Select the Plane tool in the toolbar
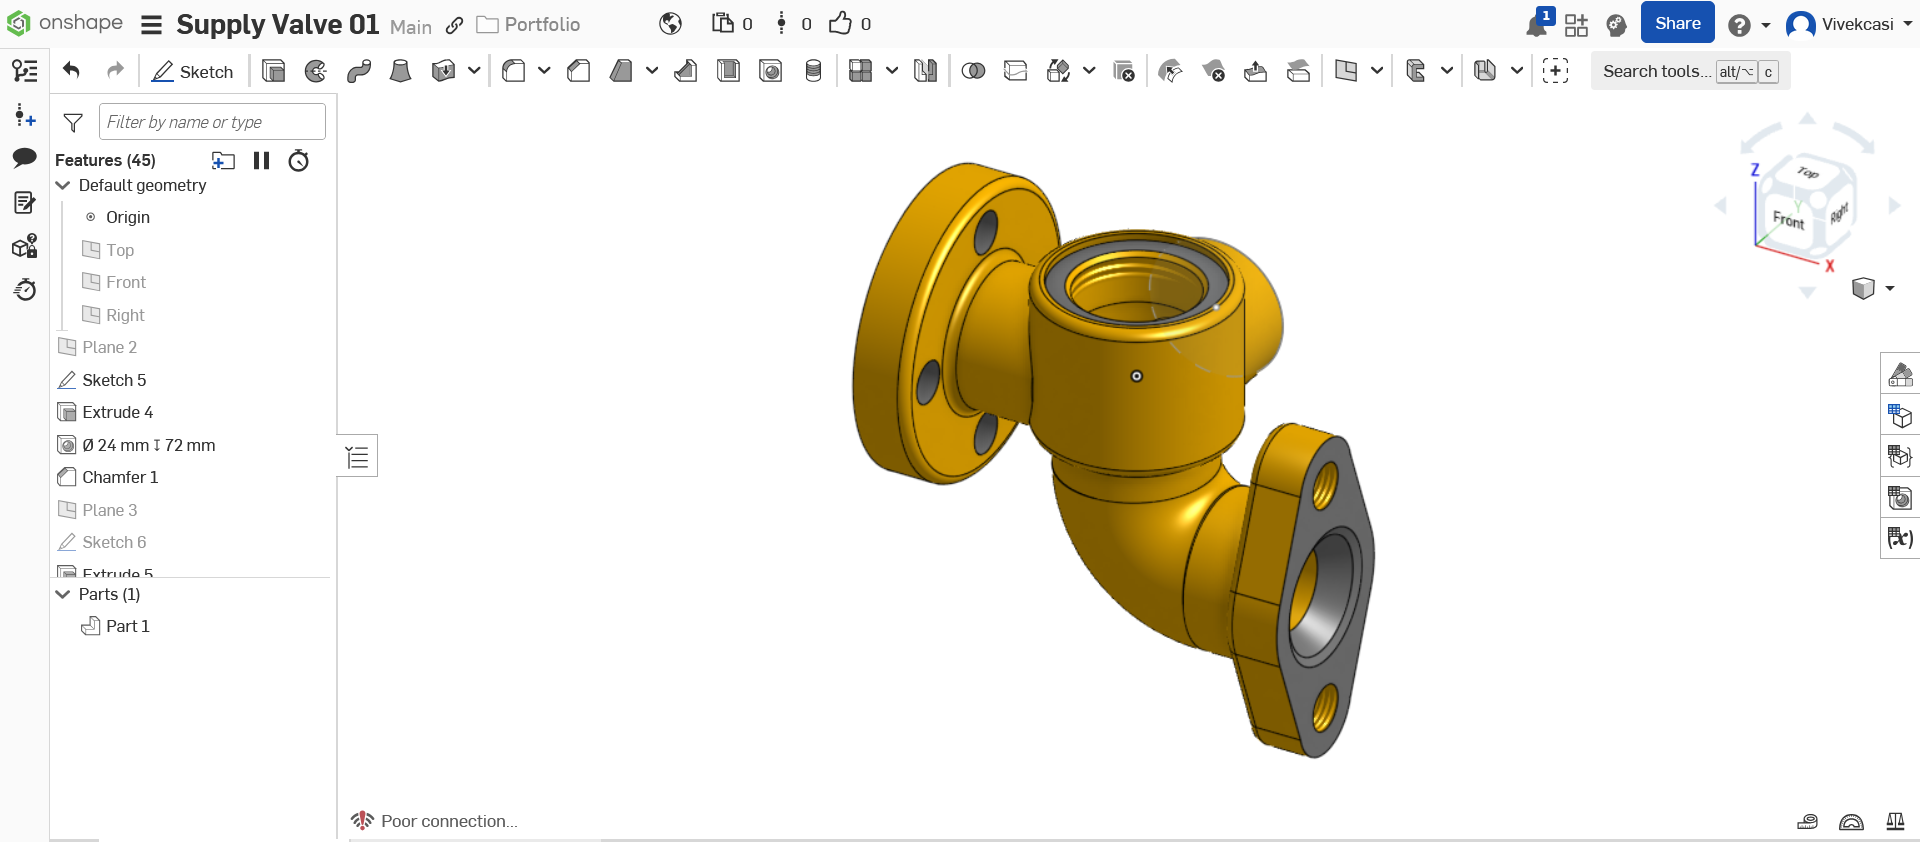The image size is (1920, 842). pyautogui.click(x=1346, y=71)
